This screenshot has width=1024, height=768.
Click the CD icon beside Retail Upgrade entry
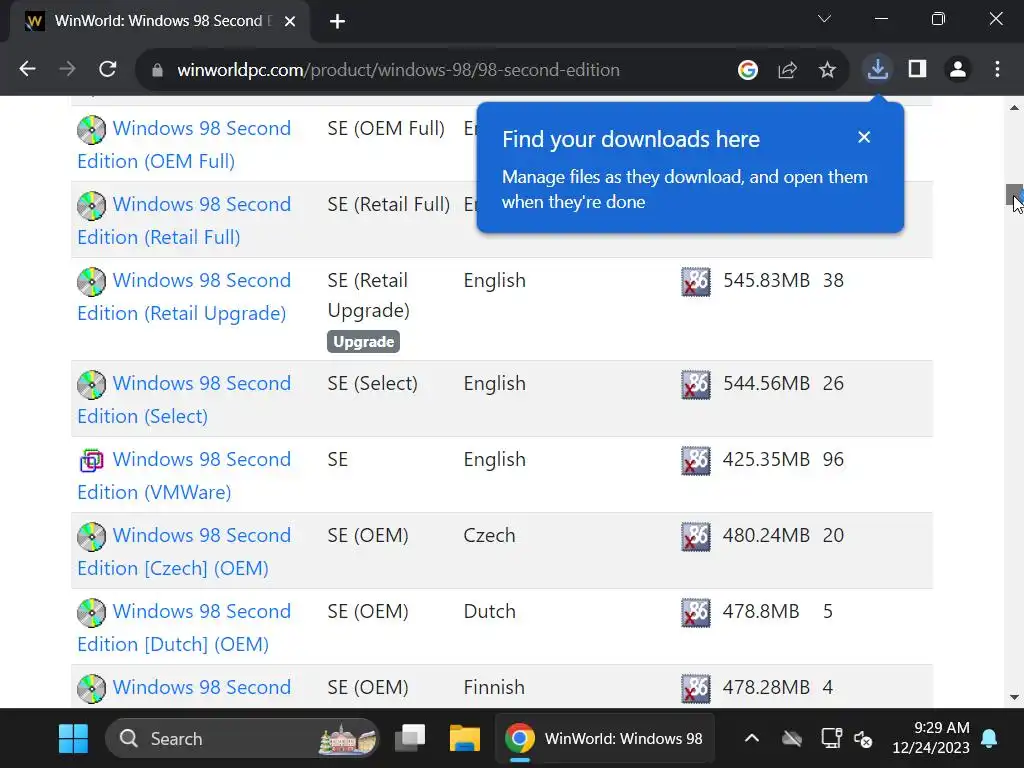tap(91, 281)
